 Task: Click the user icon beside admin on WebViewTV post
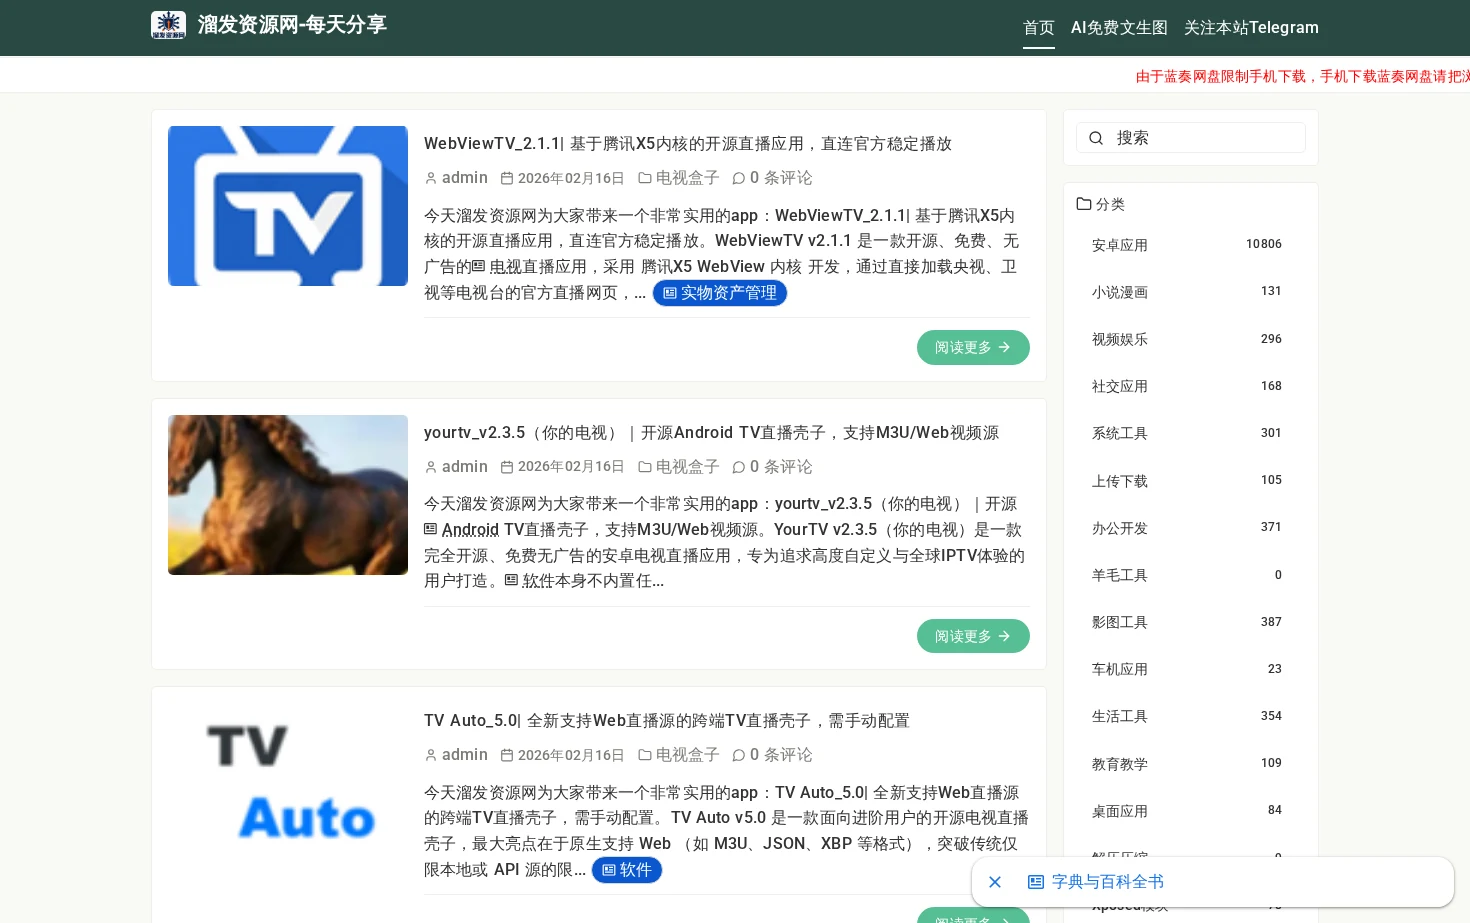pyautogui.click(x=431, y=178)
